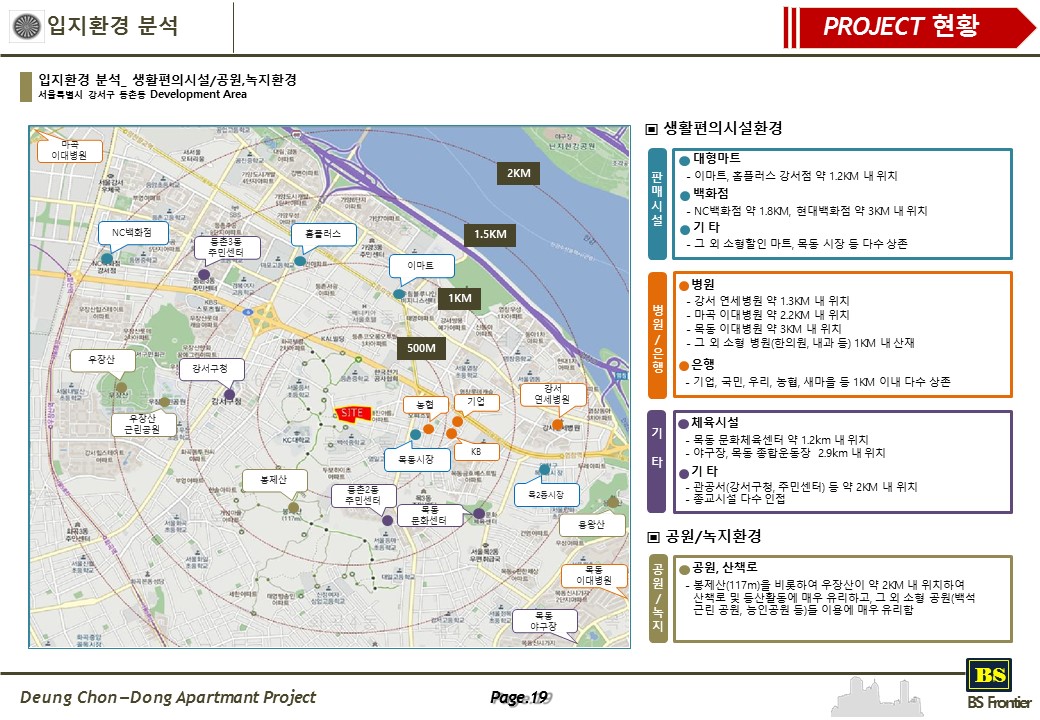Click the 1KM distance label
The image size is (1040, 720).
click(460, 298)
